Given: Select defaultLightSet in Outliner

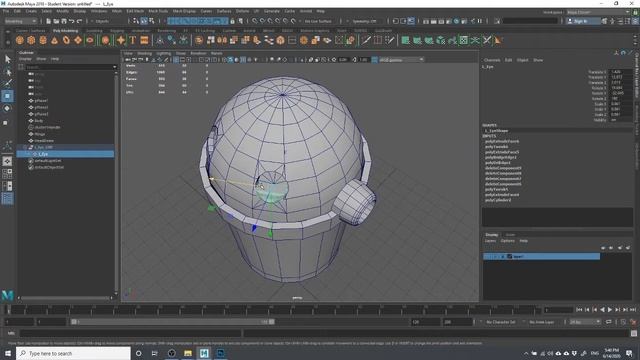Looking at the screenshot, I should pyautogui.click(x=48, y=161).
